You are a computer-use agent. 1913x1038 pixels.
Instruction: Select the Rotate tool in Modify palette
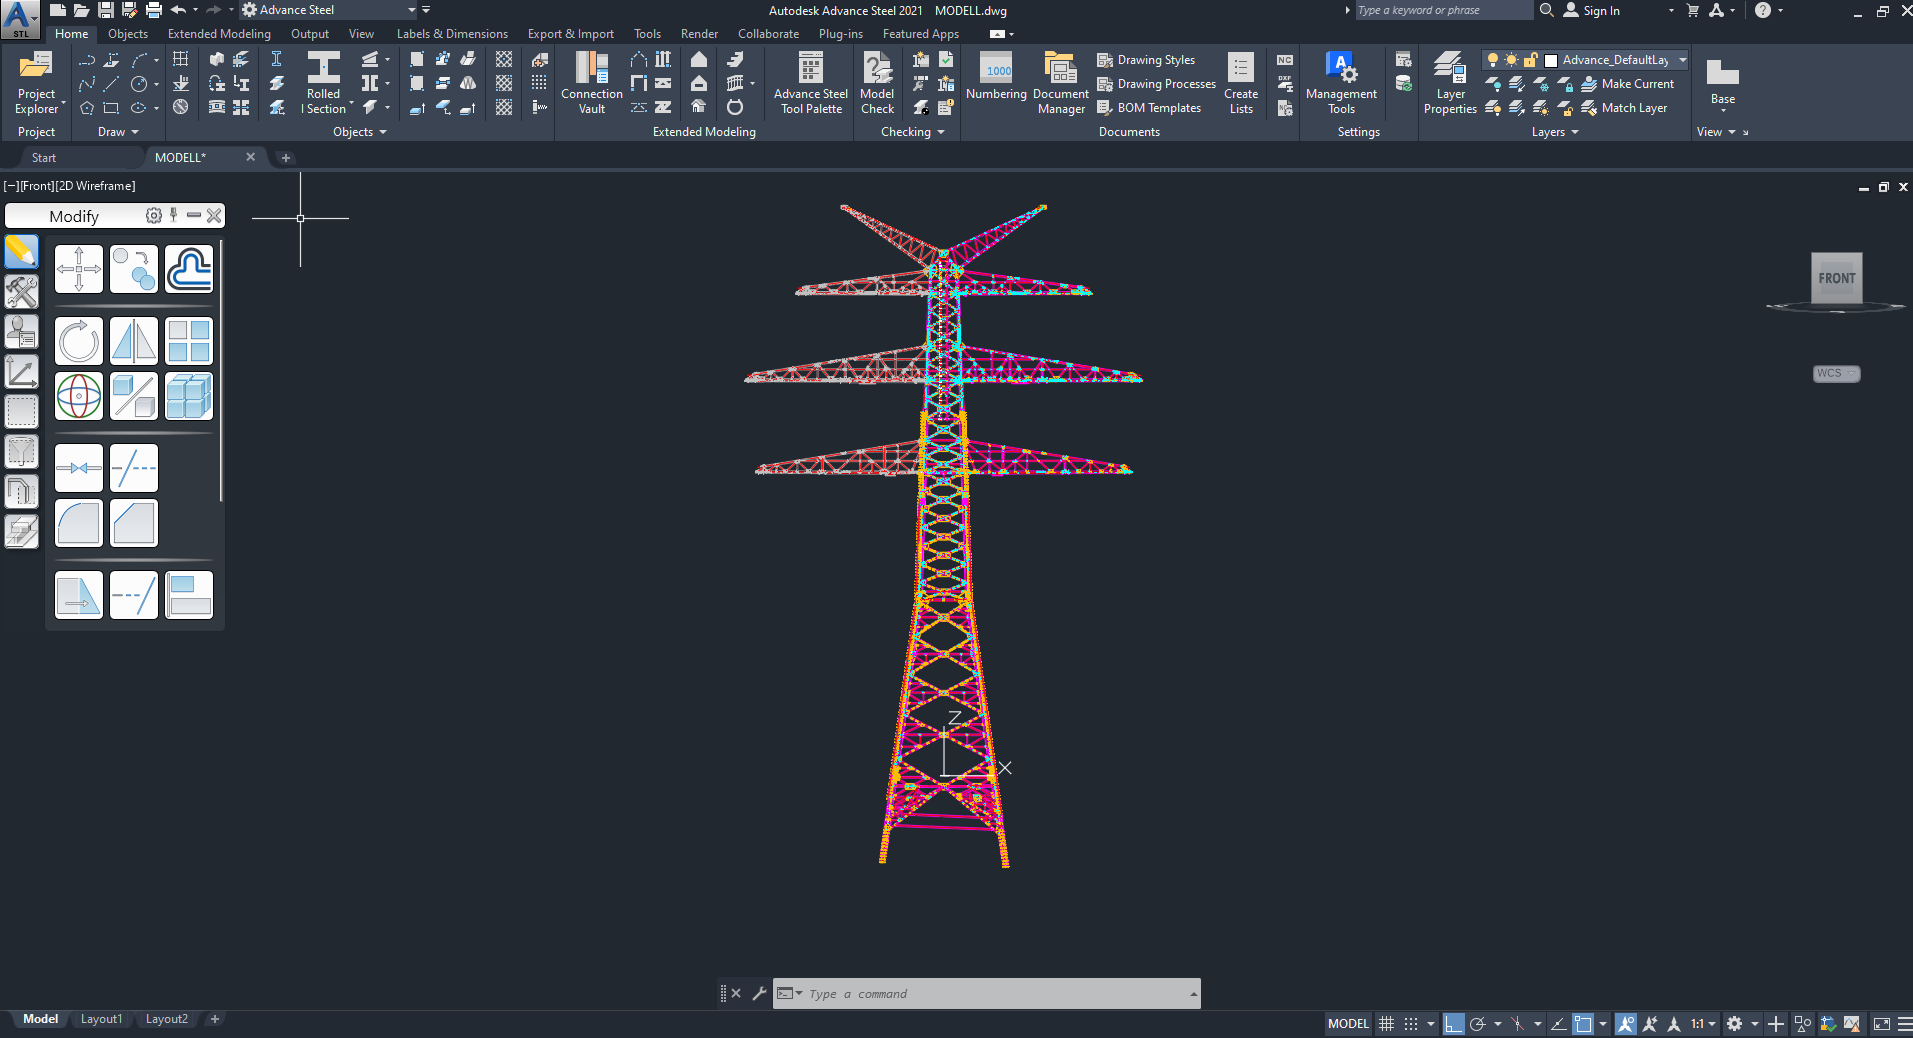click(79, 341)
